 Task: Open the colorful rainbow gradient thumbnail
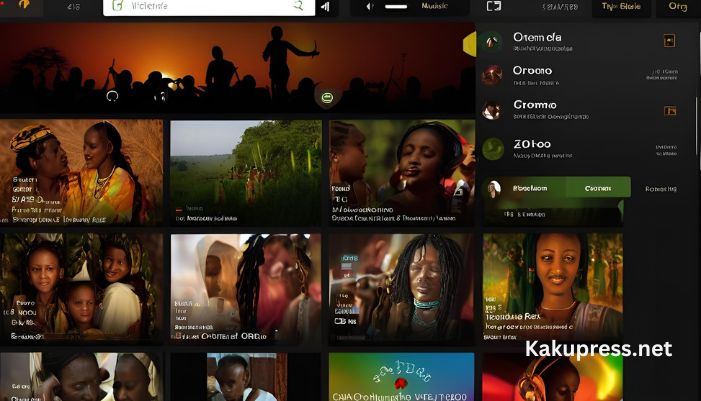click(401, 377)
